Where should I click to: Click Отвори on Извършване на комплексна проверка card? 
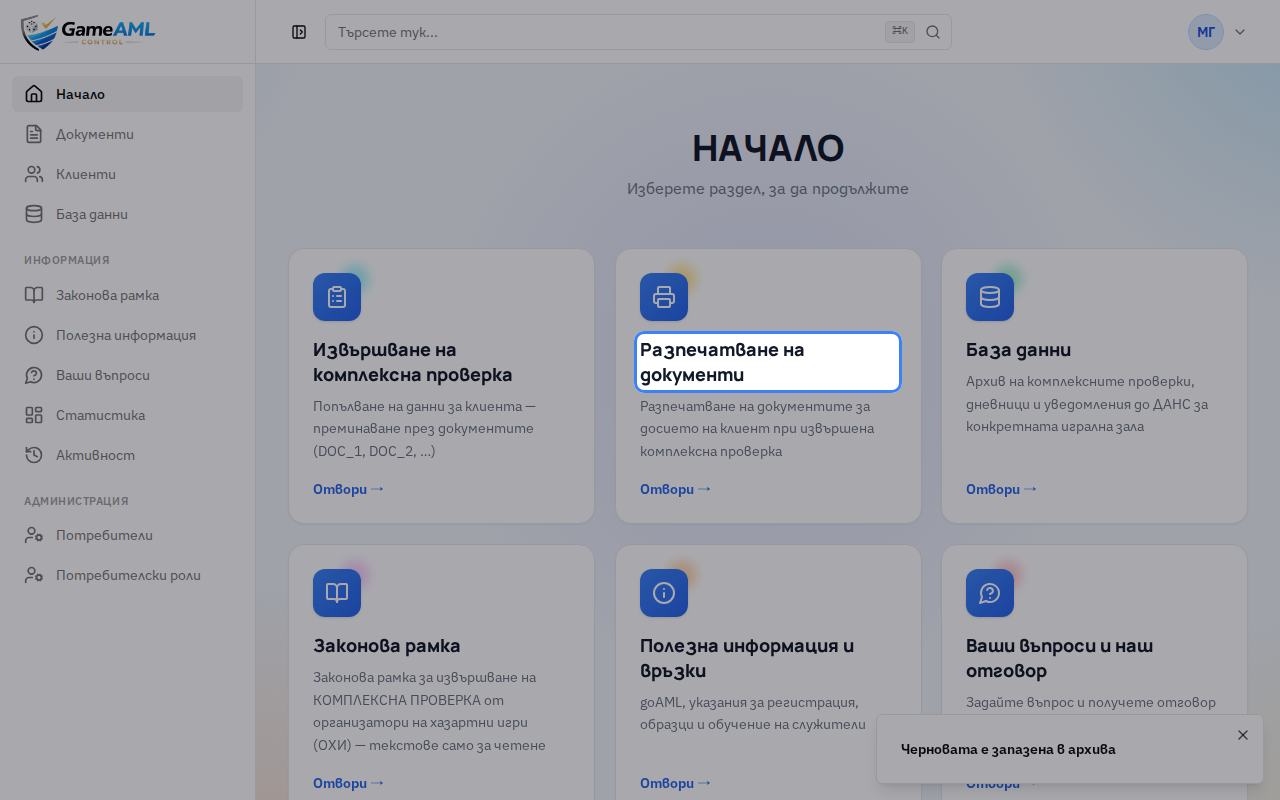pos(348,489)
